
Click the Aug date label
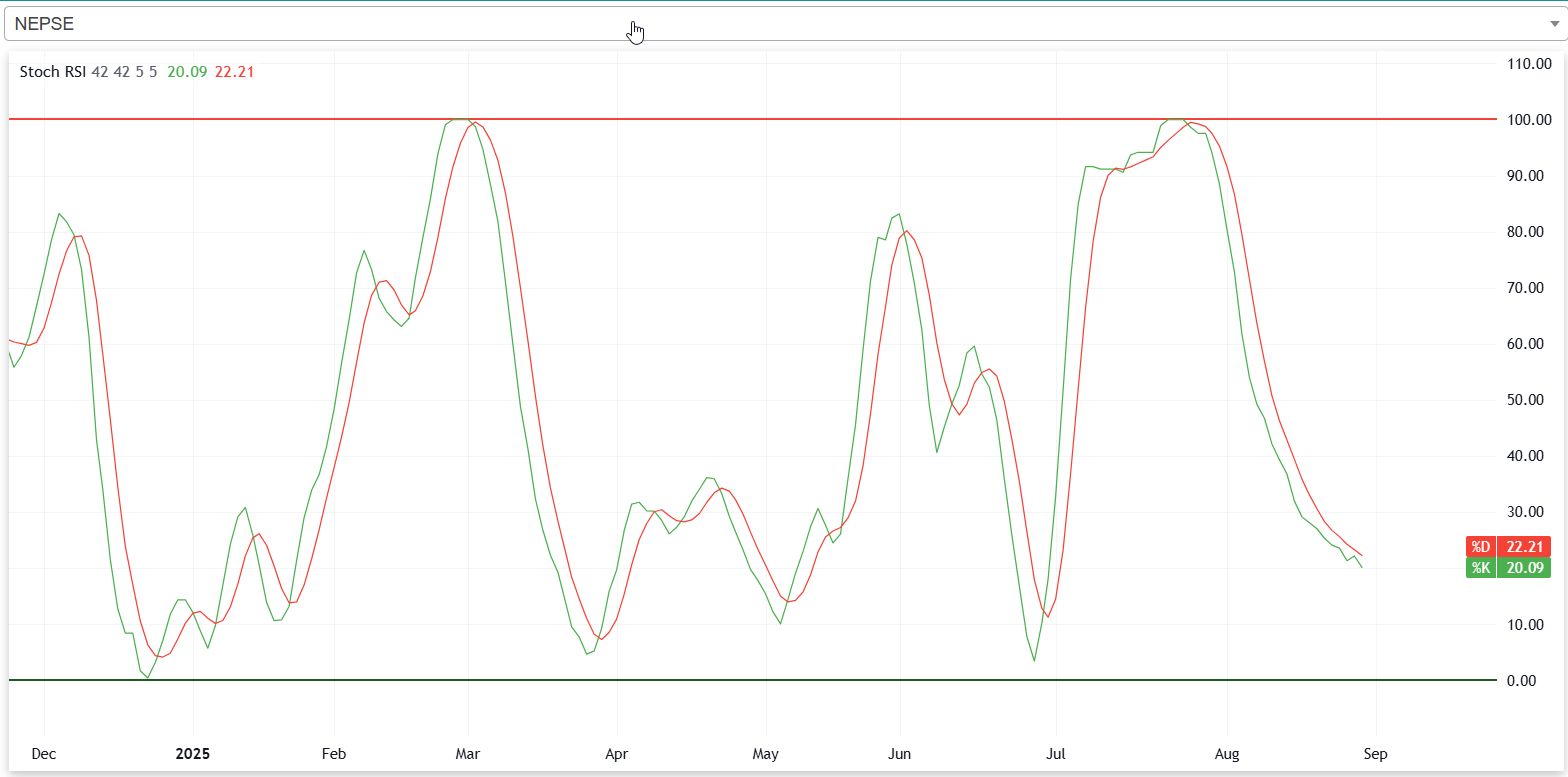pos(1227,754)
